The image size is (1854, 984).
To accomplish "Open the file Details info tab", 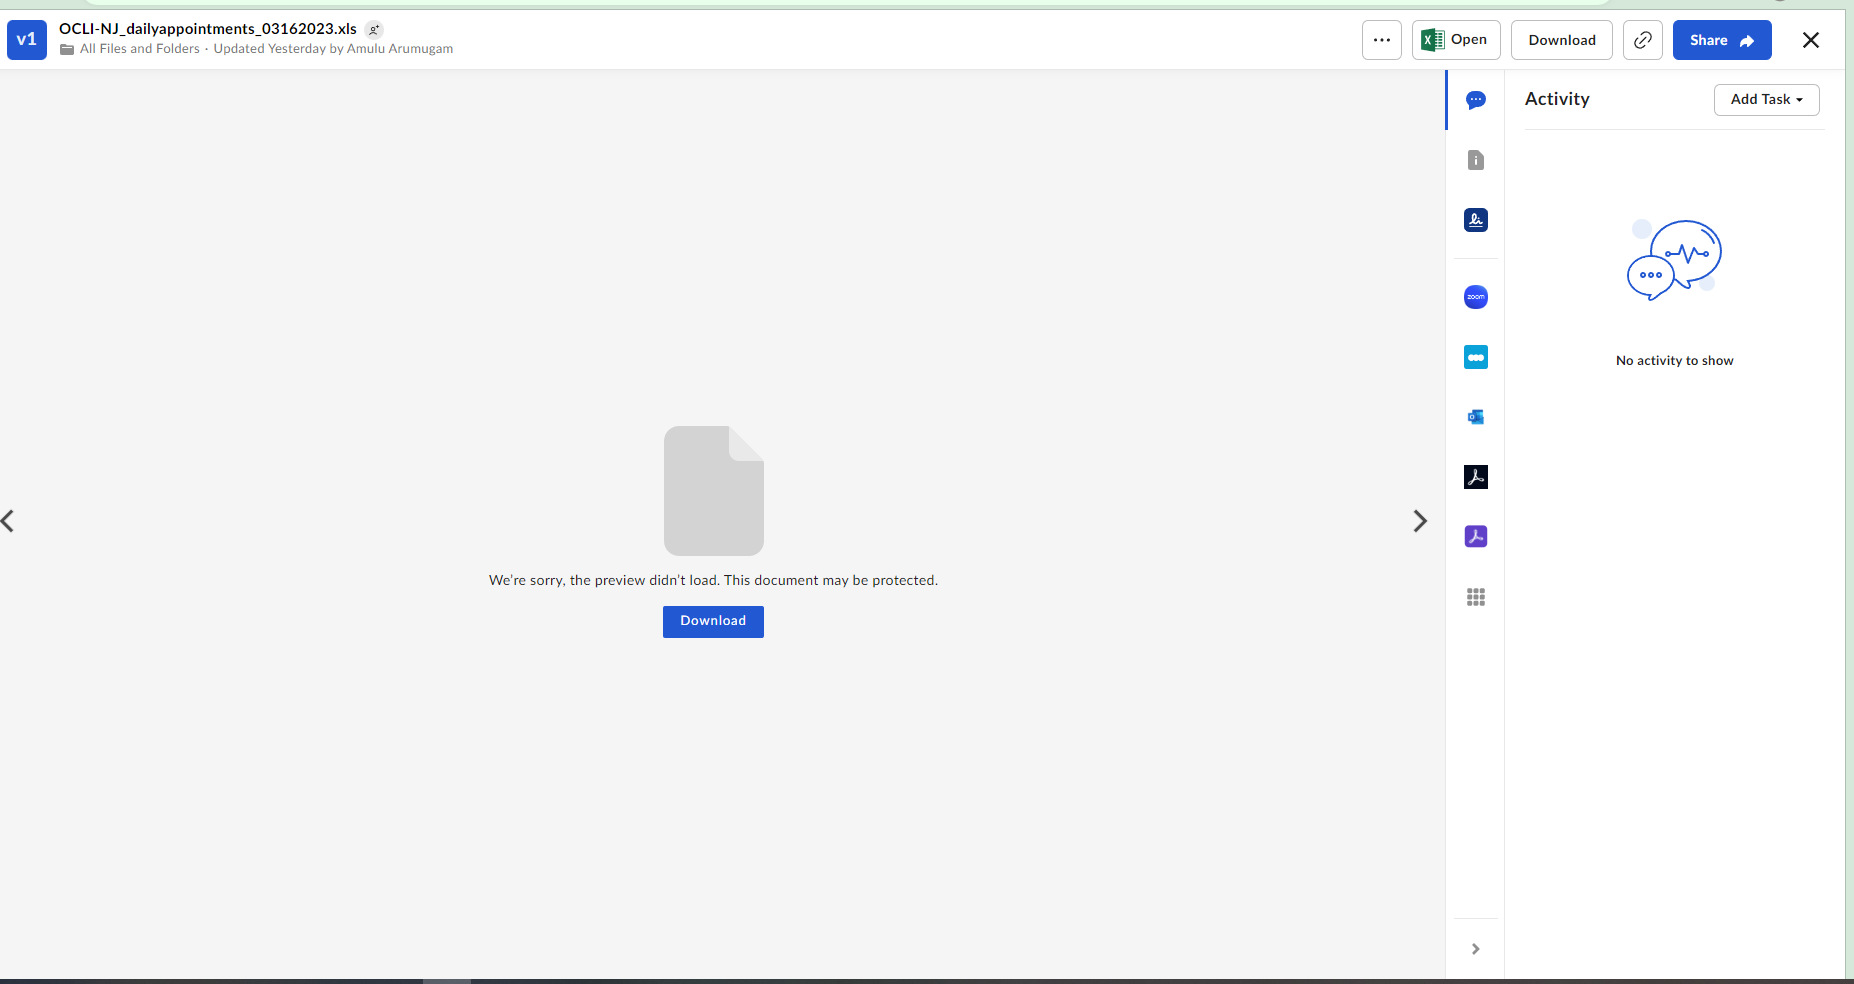I will click(x=1475, y=160).
